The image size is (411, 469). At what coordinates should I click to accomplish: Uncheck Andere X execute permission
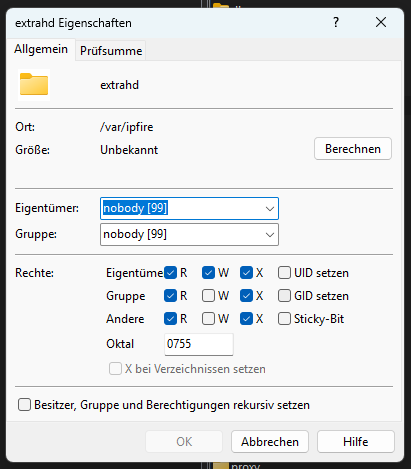tap(246, 319)
